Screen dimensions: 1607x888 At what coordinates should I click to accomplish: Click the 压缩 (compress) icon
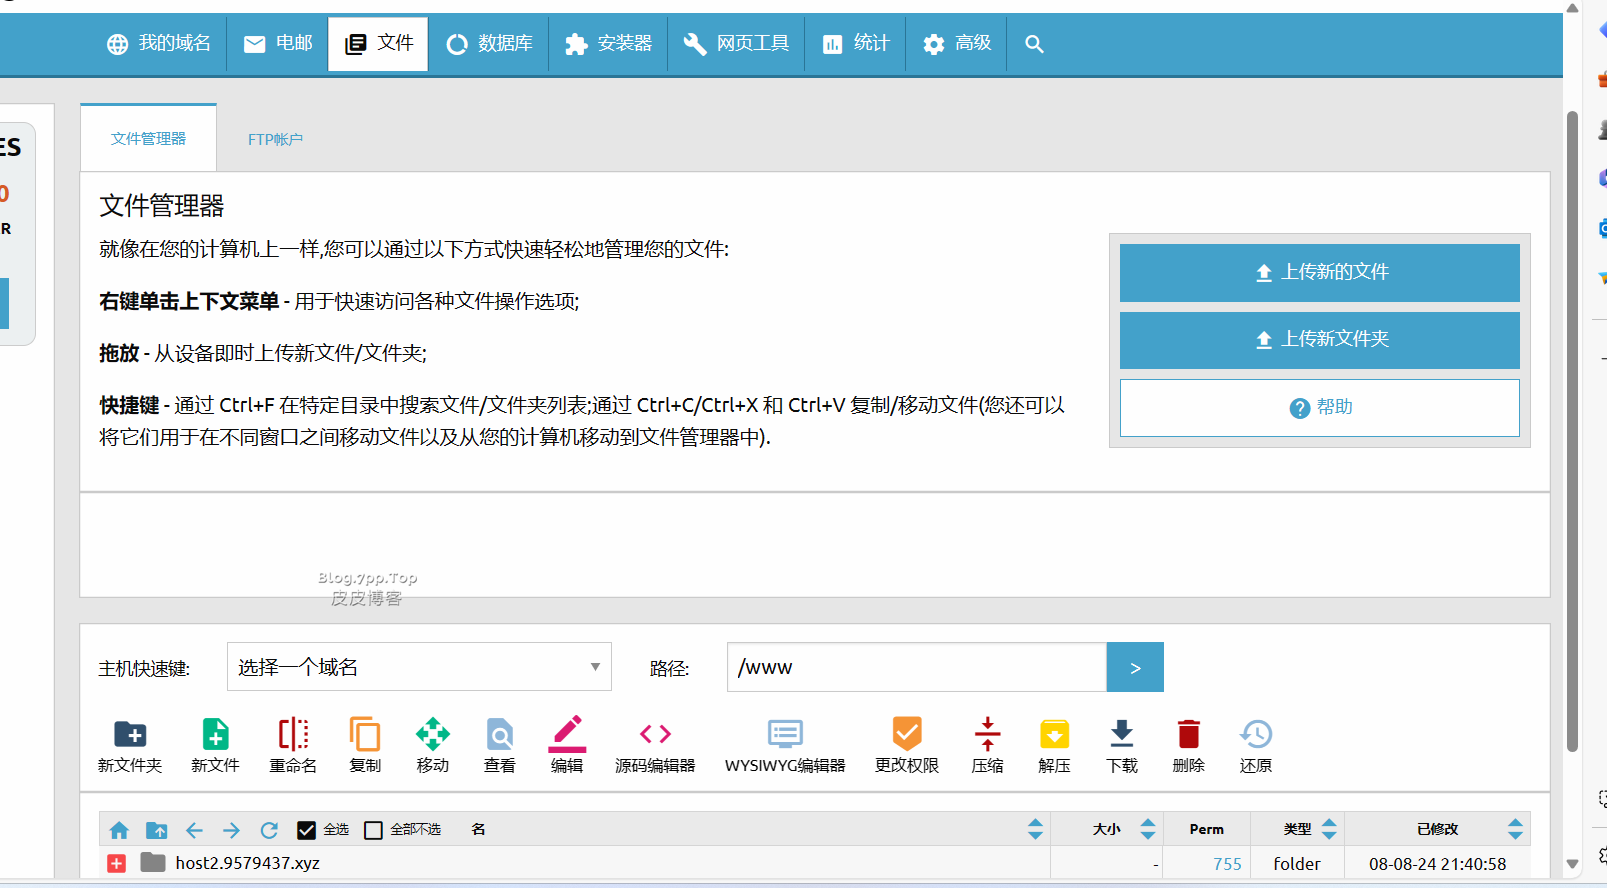(x=987, y=735)
